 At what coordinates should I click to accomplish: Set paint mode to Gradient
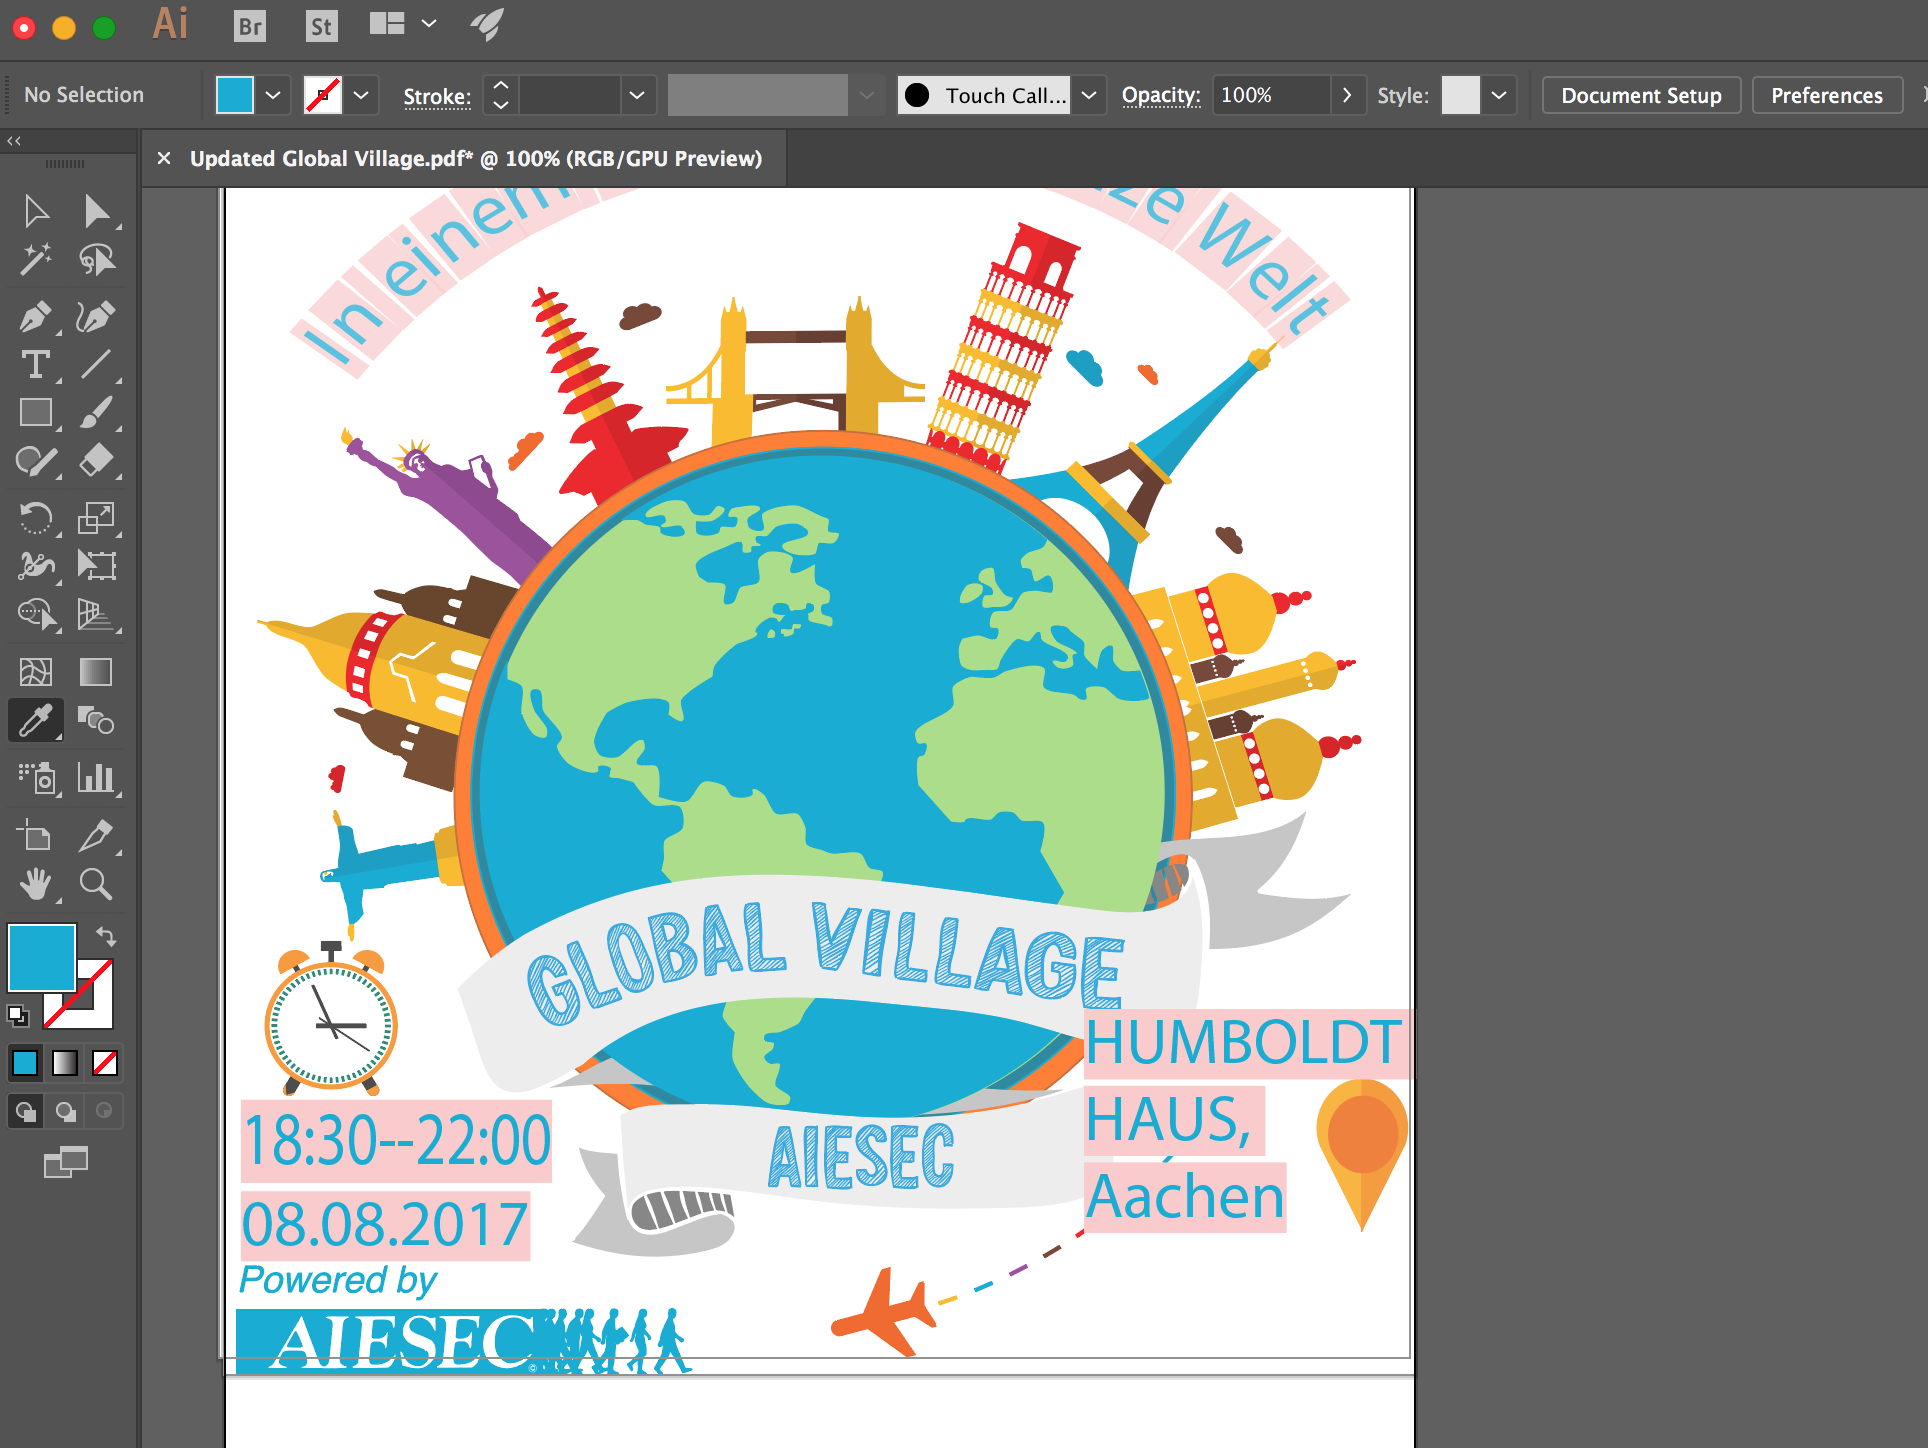pos(65,1062)
